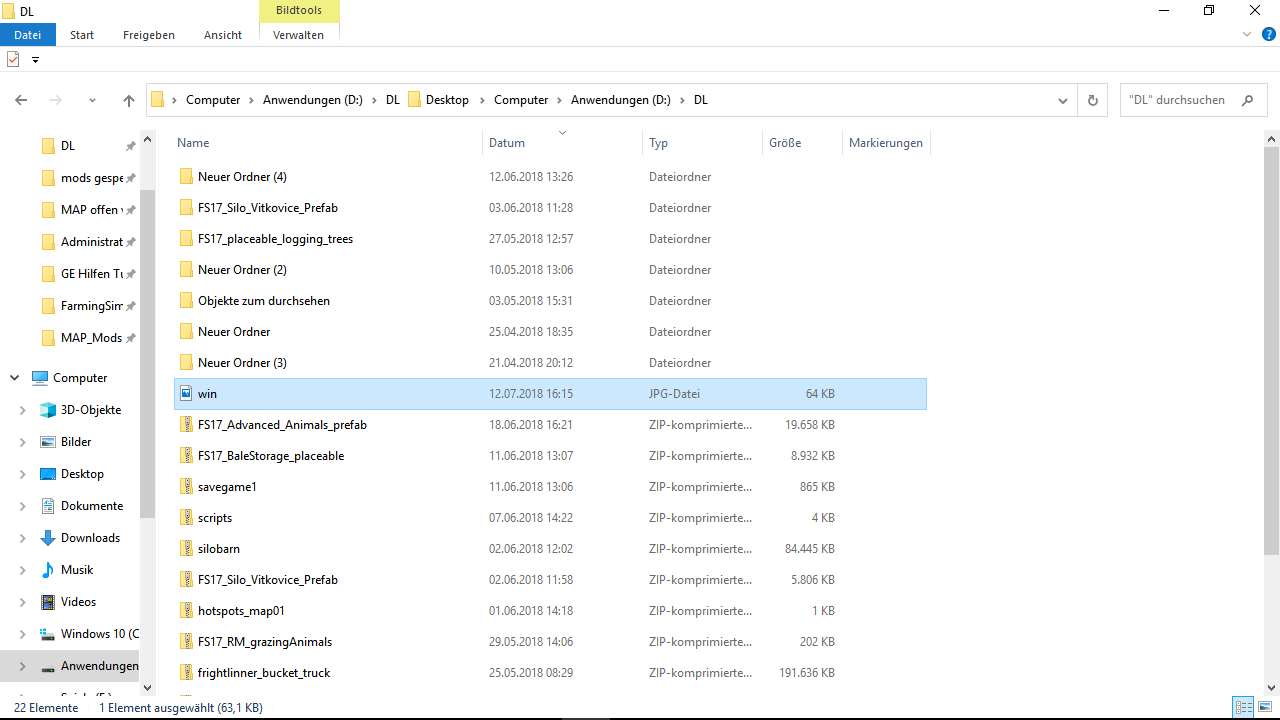Viewport: 1280px width, 720px height.
Task: Open the Freigeben ribbon tab
Action: click(x=149, y=34)
